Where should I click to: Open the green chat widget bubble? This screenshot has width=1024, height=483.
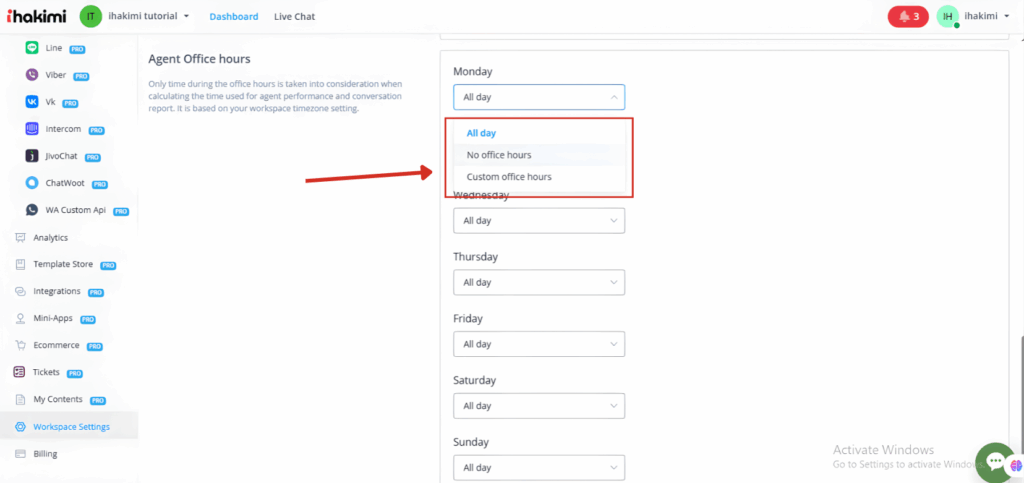995,461
